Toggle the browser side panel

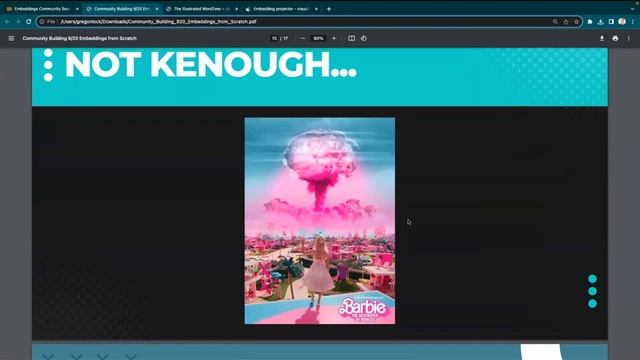coord(611,22)
